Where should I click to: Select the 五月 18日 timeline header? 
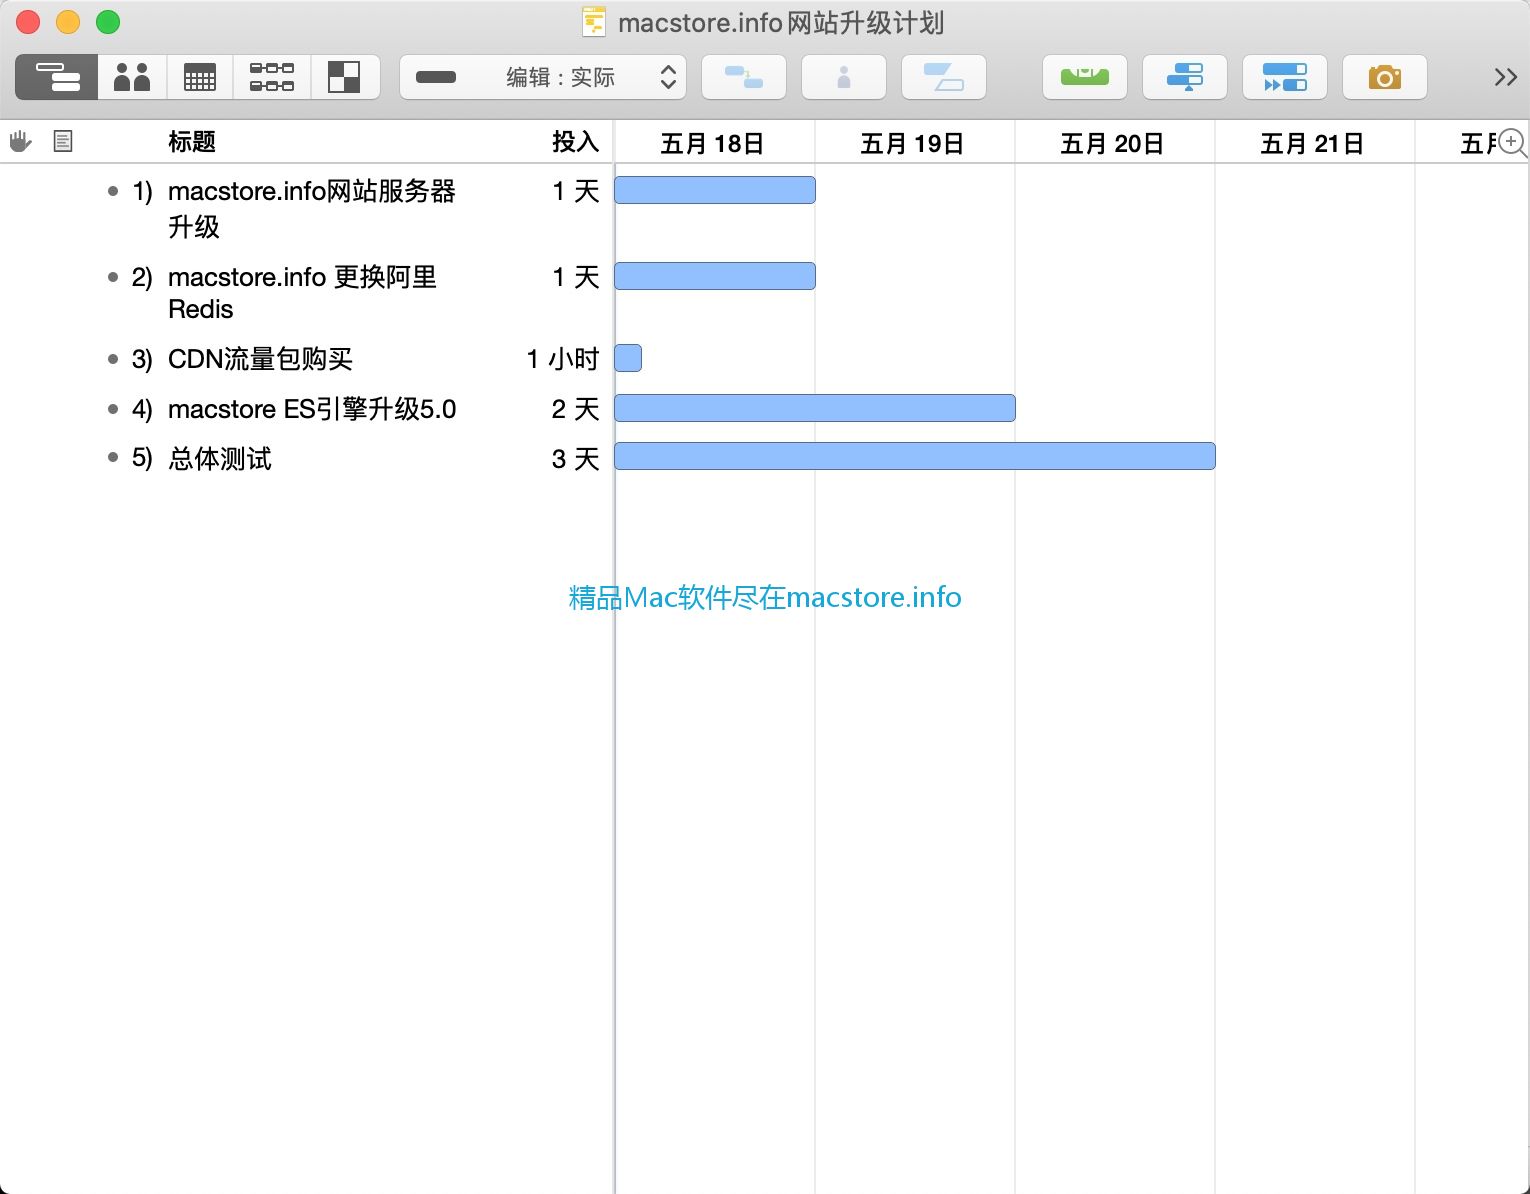point(713,144)
